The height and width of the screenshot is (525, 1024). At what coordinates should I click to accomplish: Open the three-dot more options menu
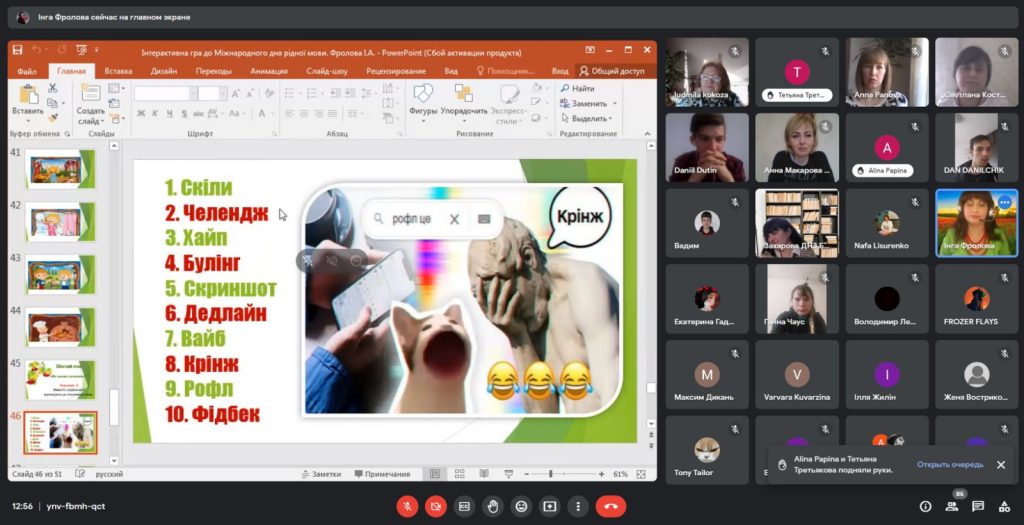click(x=577, y=506)
